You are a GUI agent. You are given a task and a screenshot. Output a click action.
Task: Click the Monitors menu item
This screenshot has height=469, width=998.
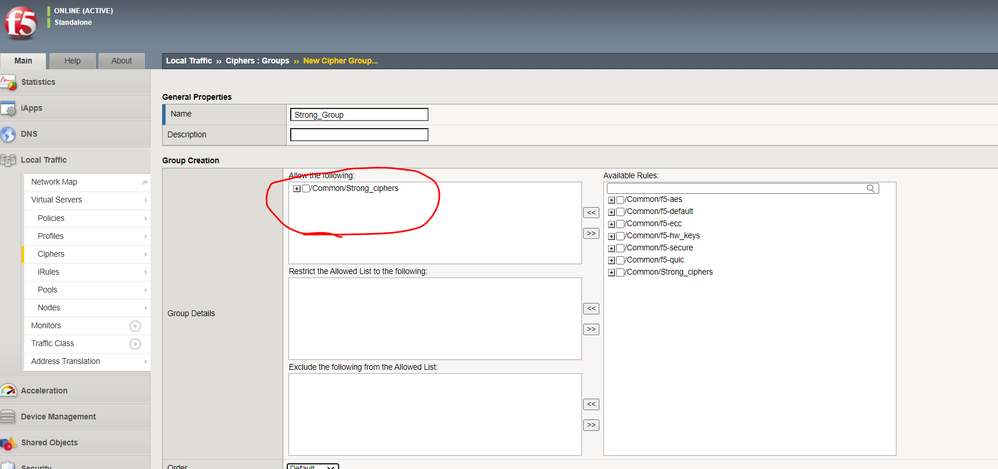click(86, 325)
